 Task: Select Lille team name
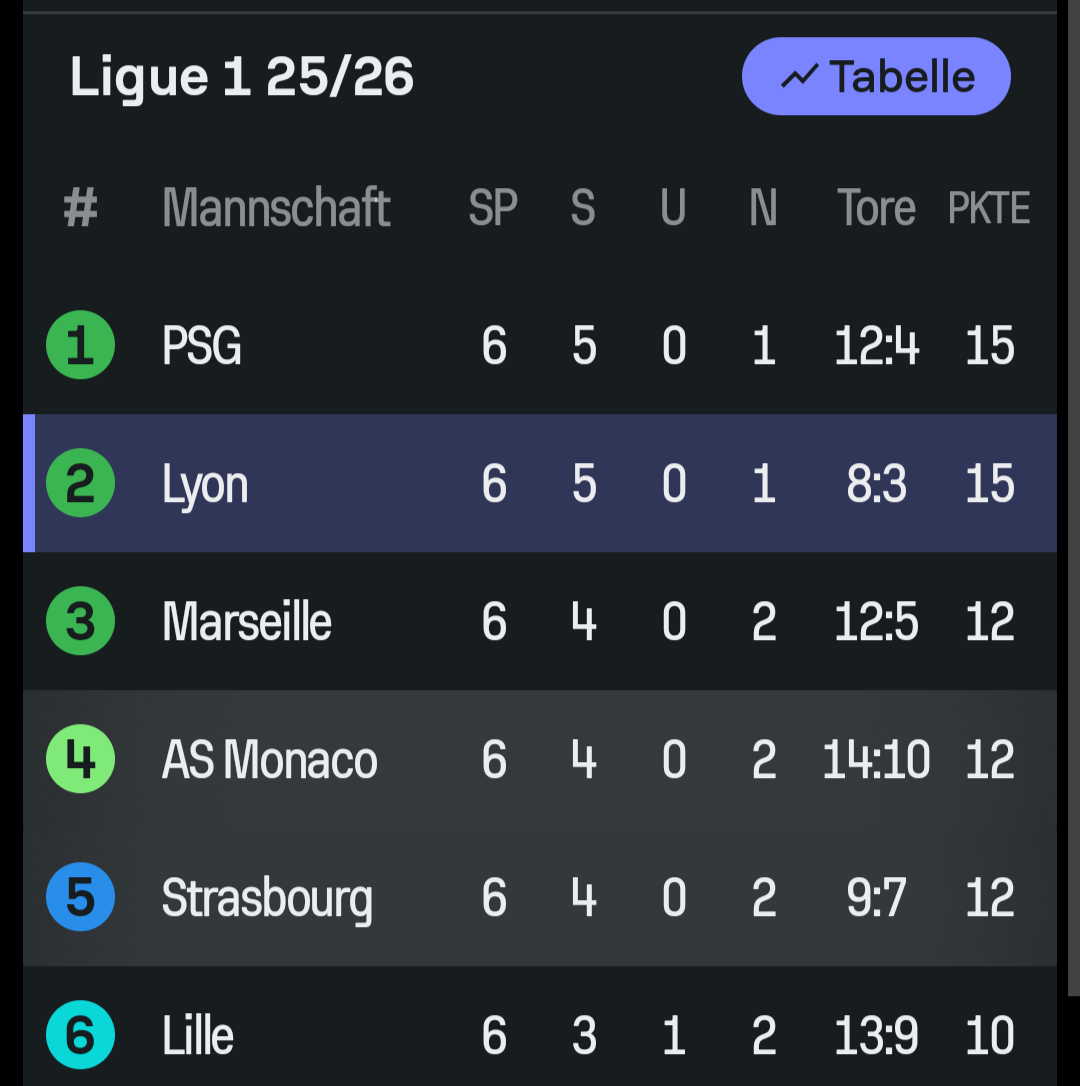point(198,1035)
